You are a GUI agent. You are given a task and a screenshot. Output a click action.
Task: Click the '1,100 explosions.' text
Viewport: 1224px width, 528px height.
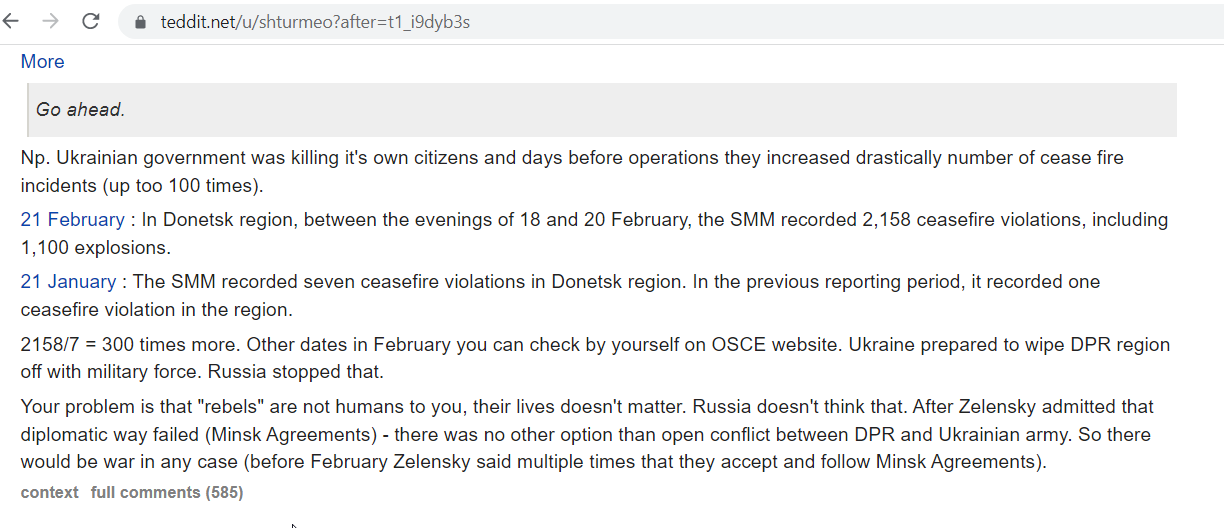coord(96,247)
